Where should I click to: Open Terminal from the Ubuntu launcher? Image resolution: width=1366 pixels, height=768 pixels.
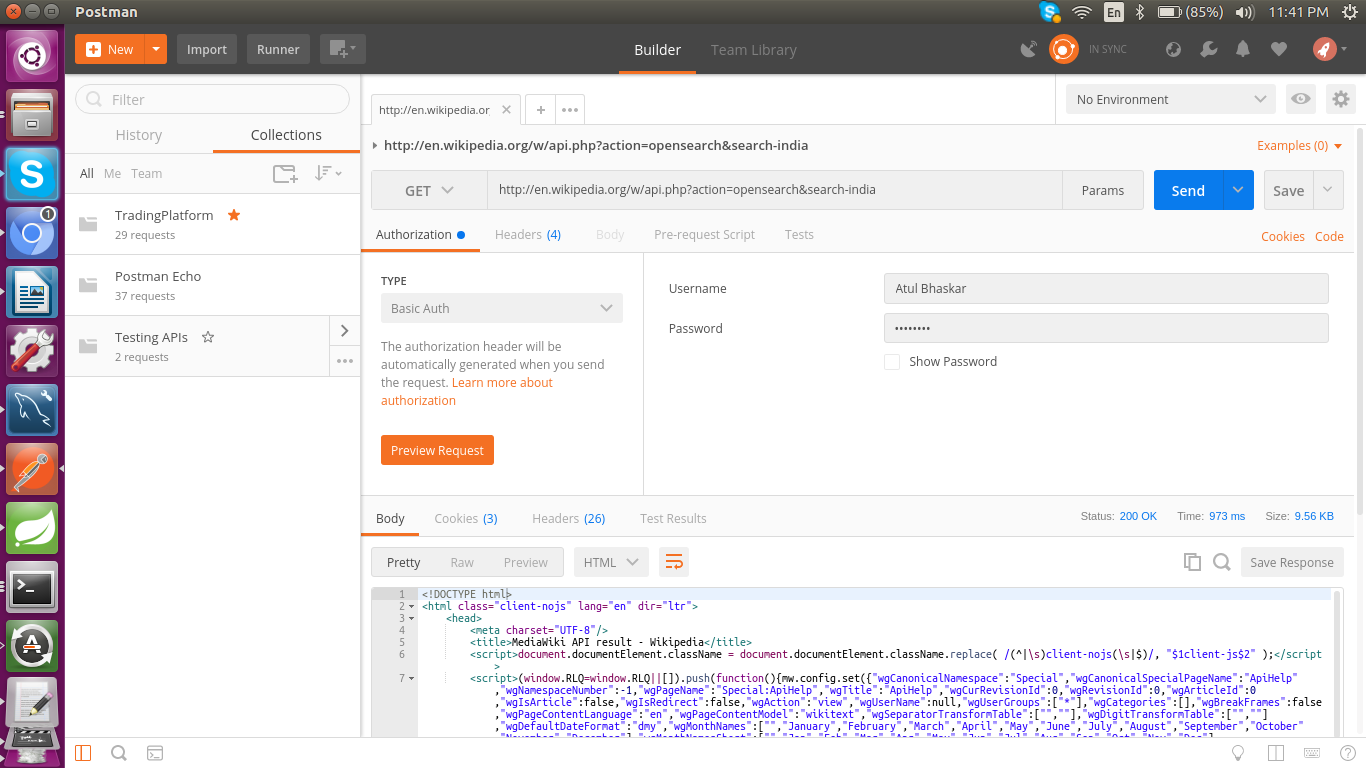32,588
